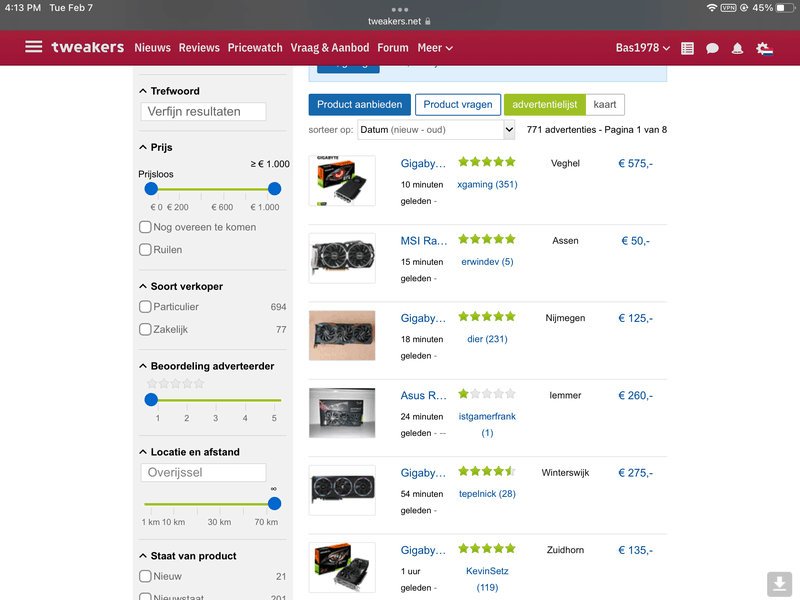
Task: Collapse the Prijs filter section
Action: click(x=156, y=147)
